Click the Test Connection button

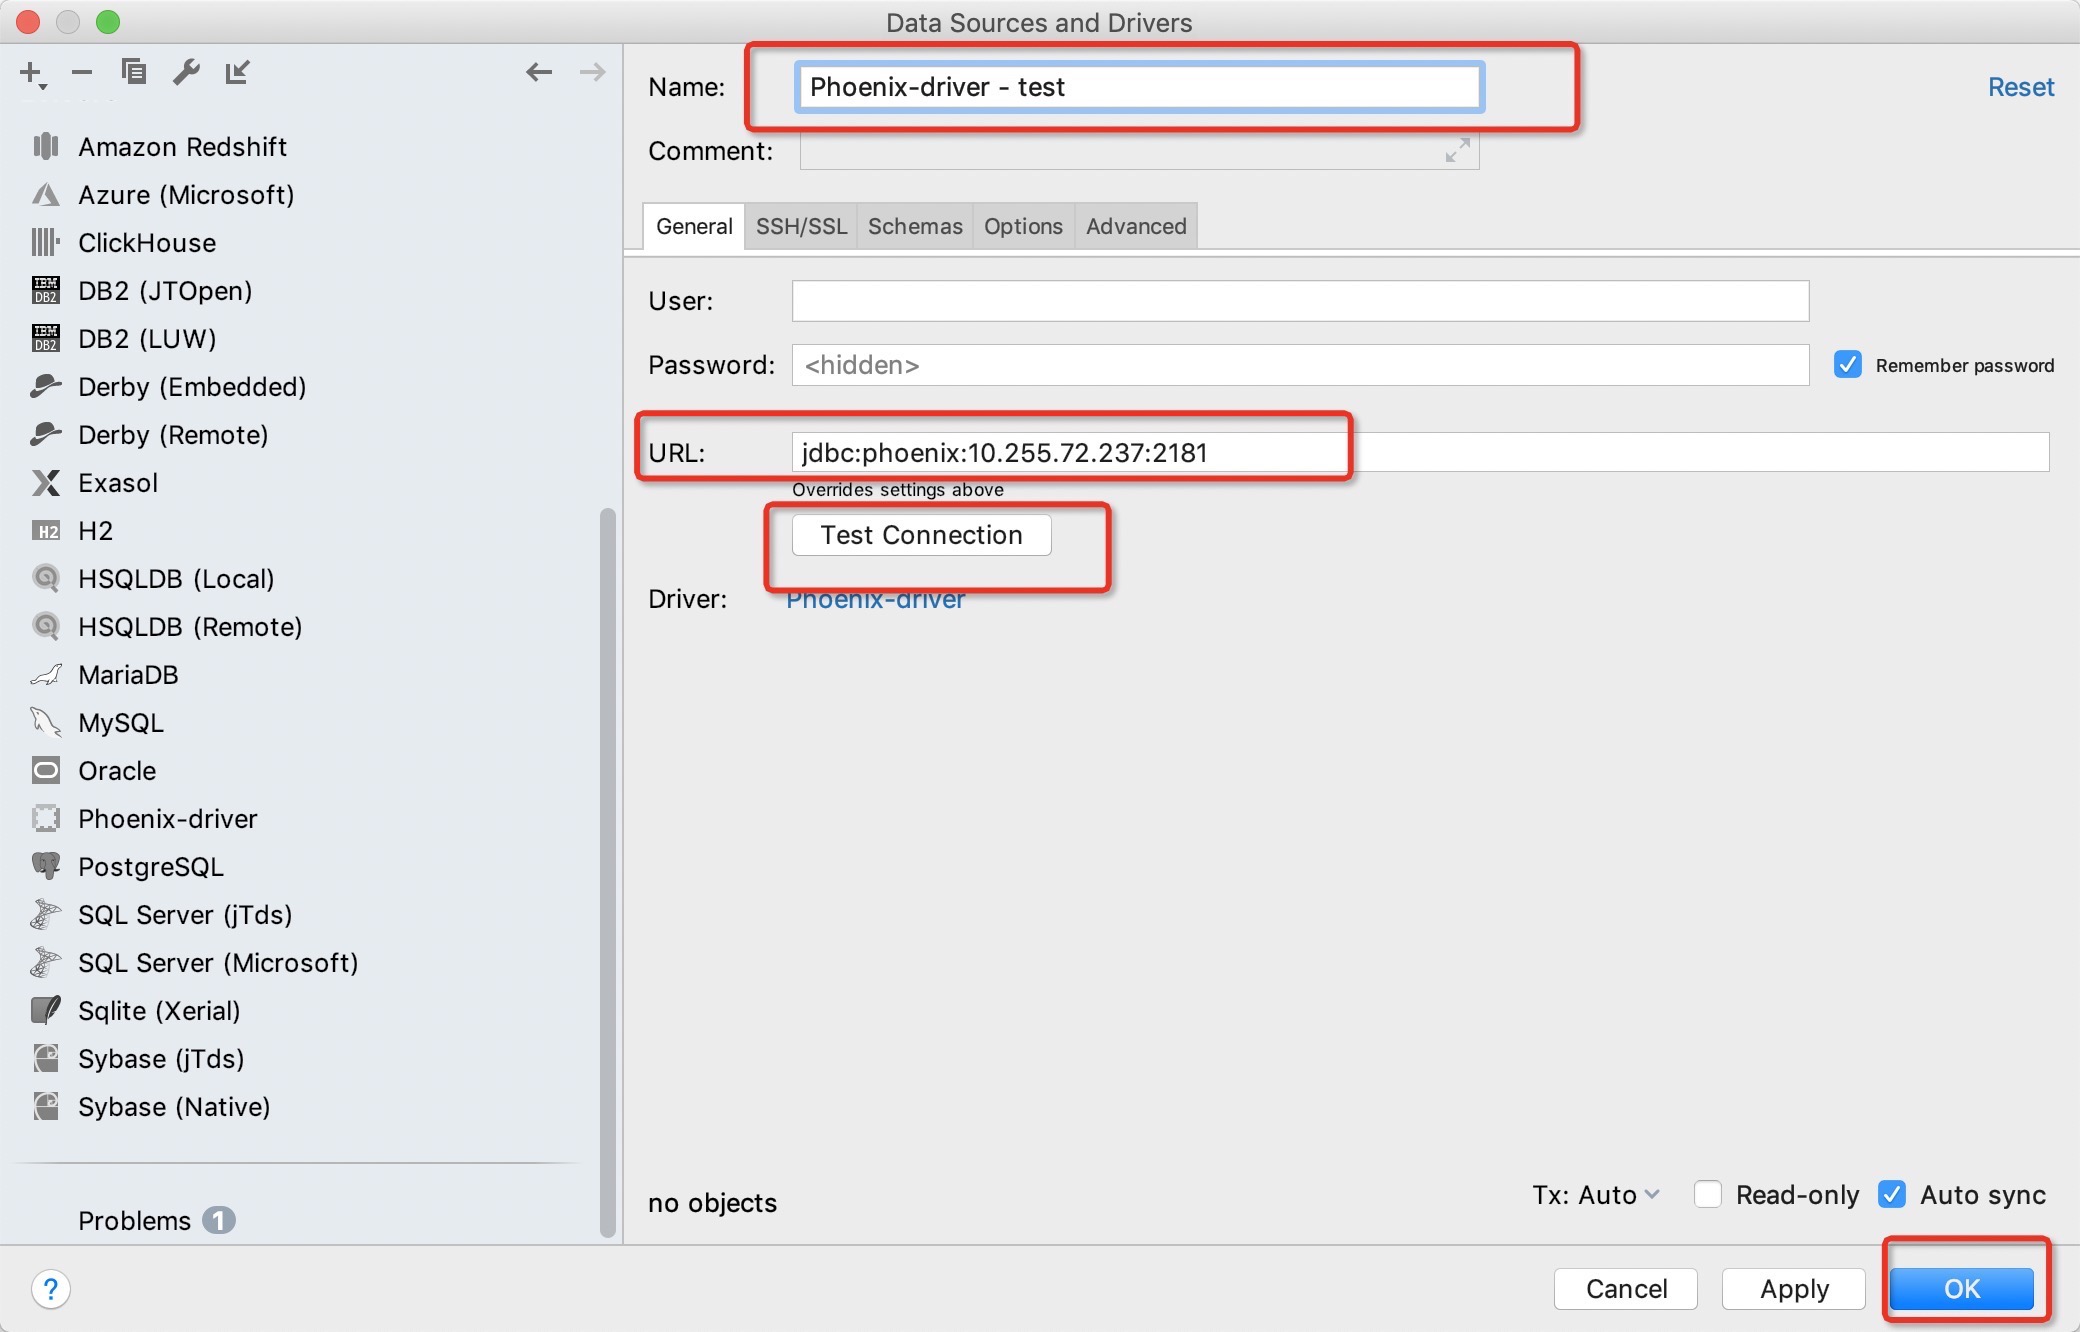point(920,535)
